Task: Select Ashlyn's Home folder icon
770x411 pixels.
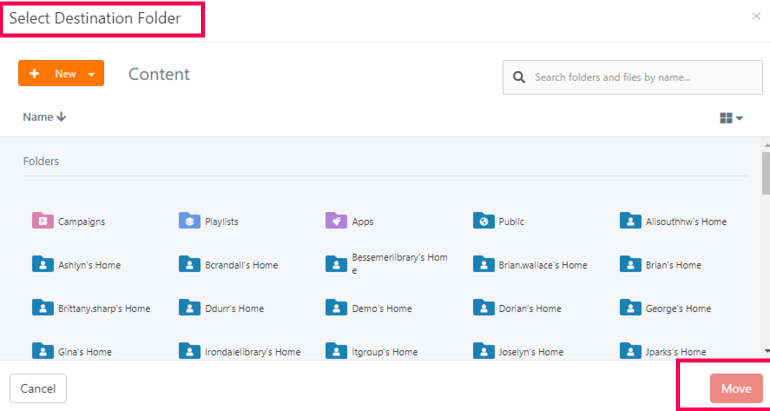Action: click(42, 264)
